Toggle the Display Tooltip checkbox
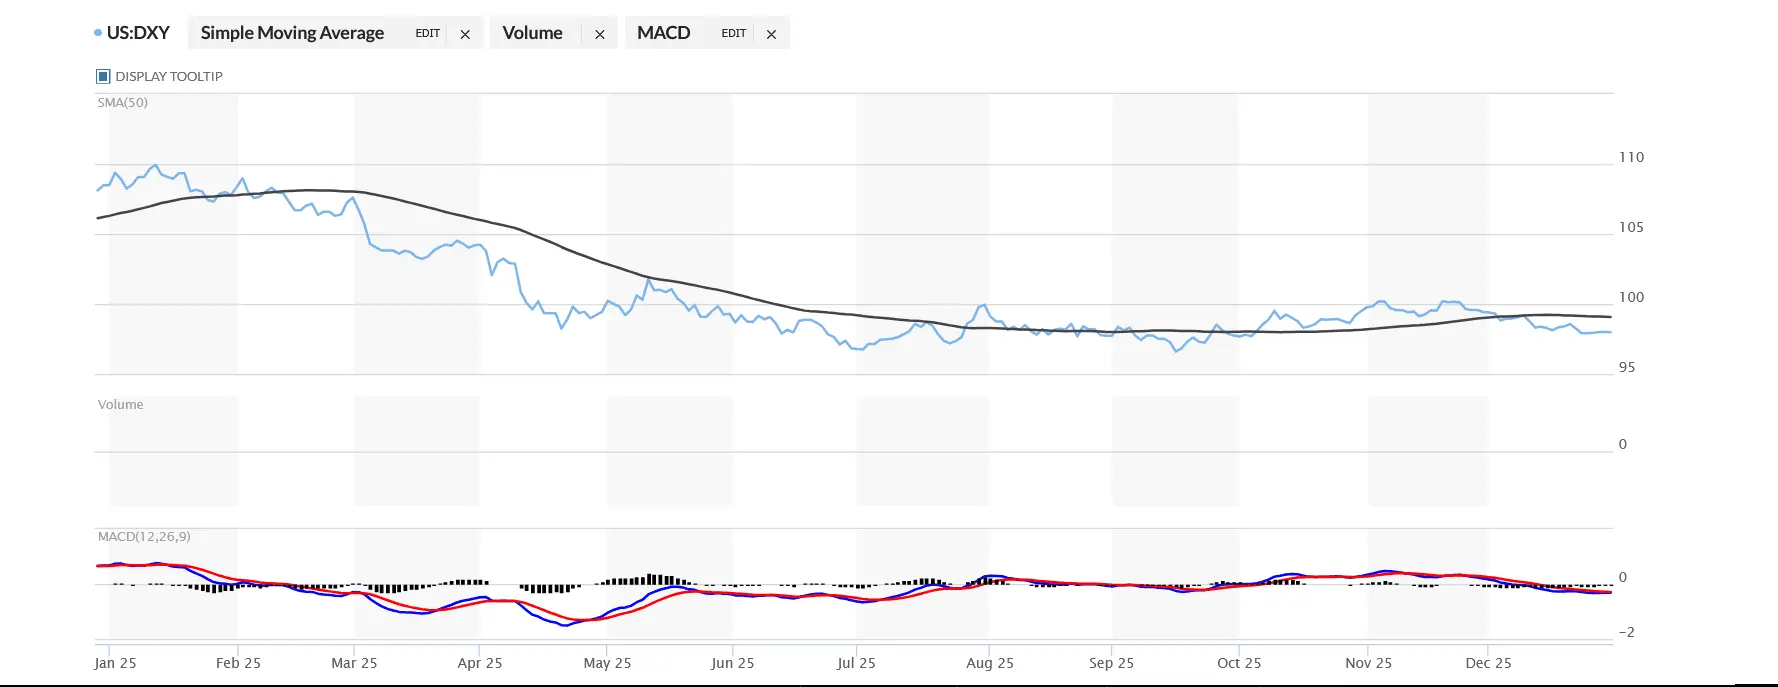 (103, 76)
